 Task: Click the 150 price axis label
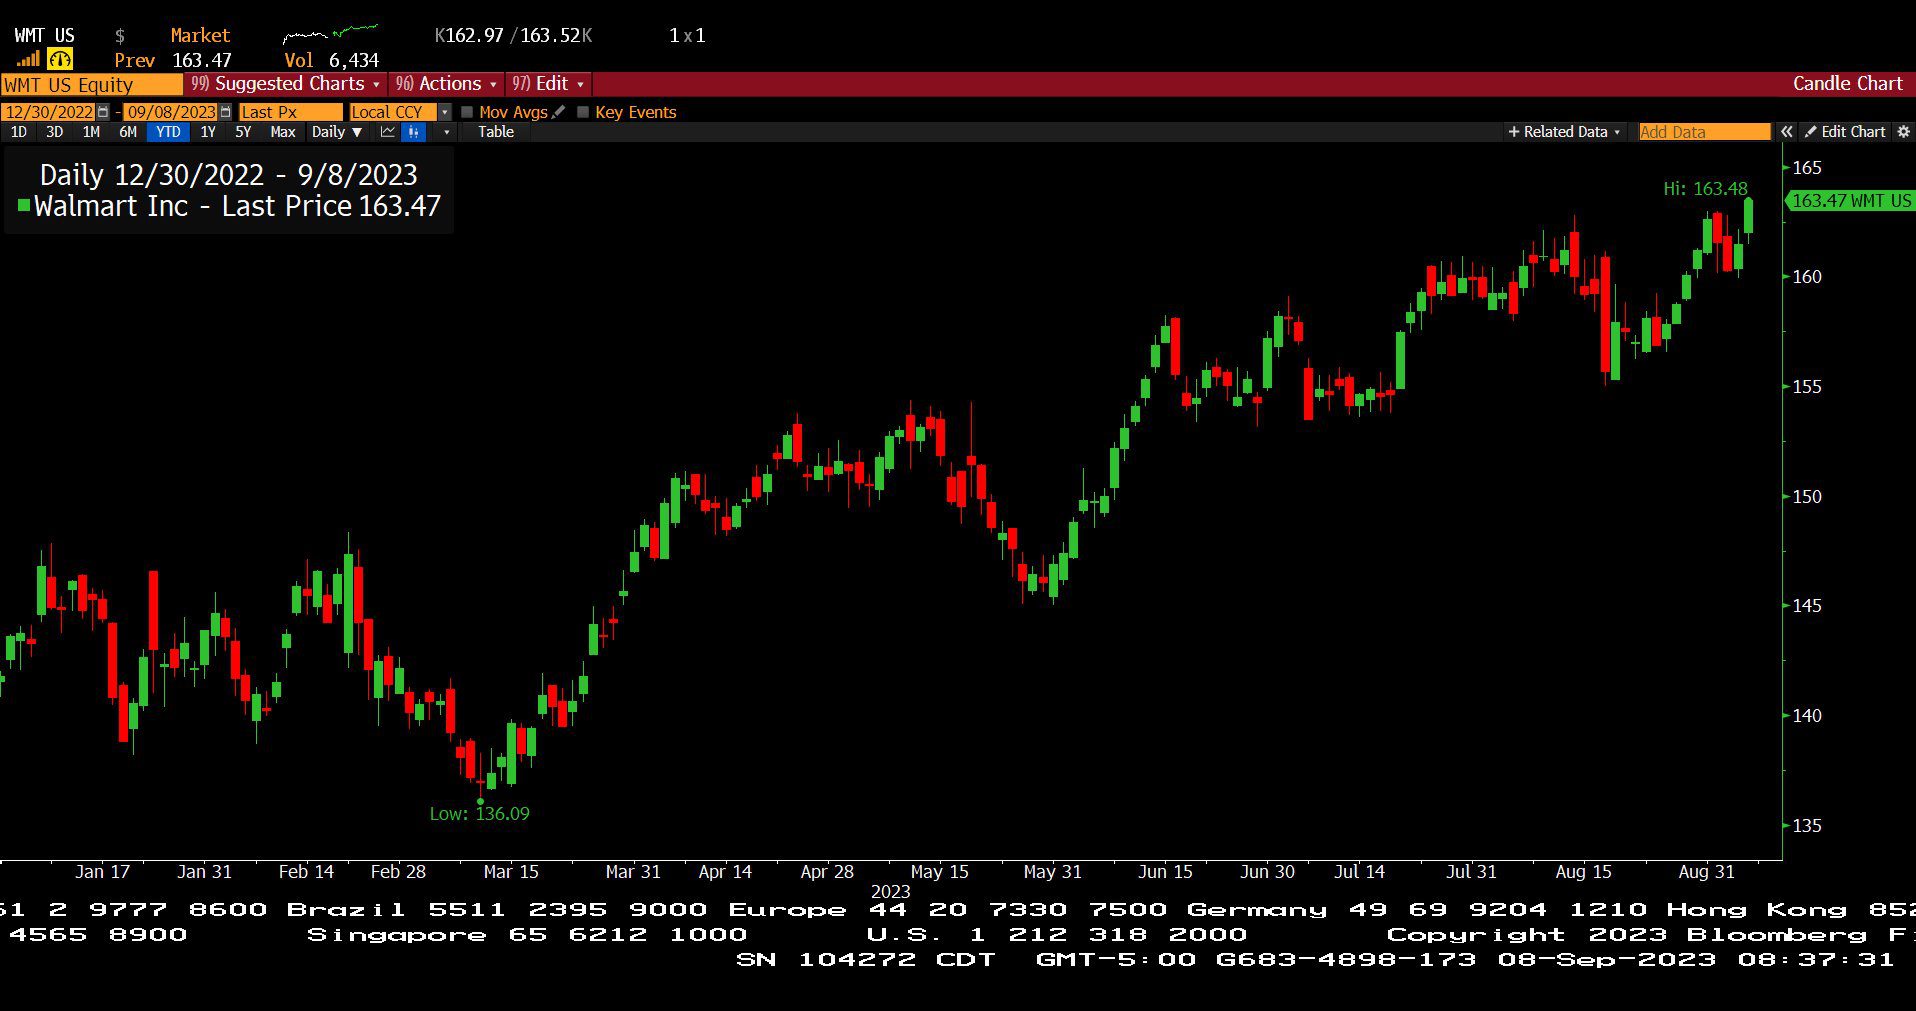1806,497
